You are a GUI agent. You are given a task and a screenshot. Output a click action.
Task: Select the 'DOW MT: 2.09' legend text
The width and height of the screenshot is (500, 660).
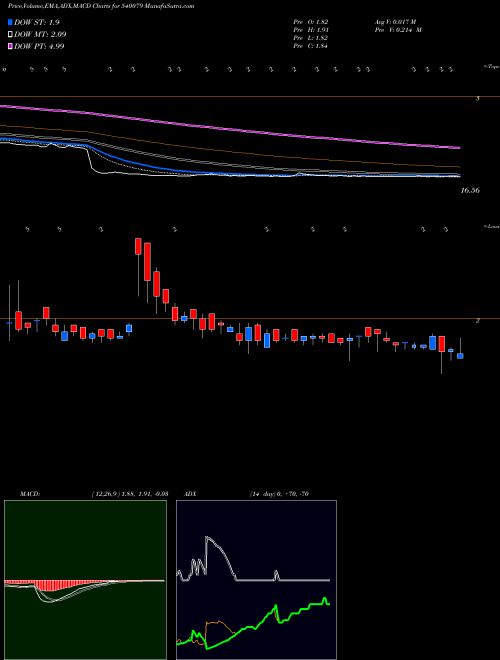click(40, 35)
